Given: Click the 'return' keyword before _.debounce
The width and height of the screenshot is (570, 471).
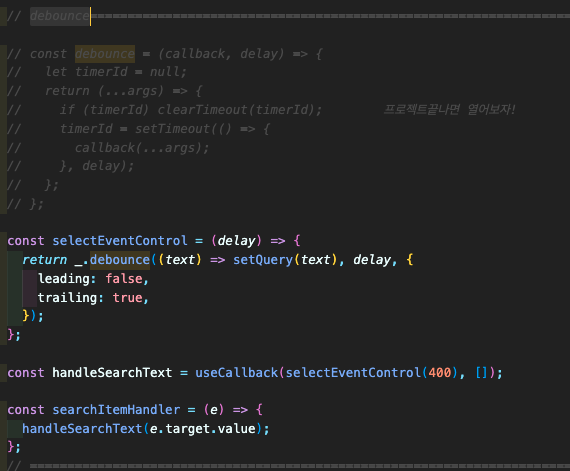Looking at the screenshot, I should (45, 259).
